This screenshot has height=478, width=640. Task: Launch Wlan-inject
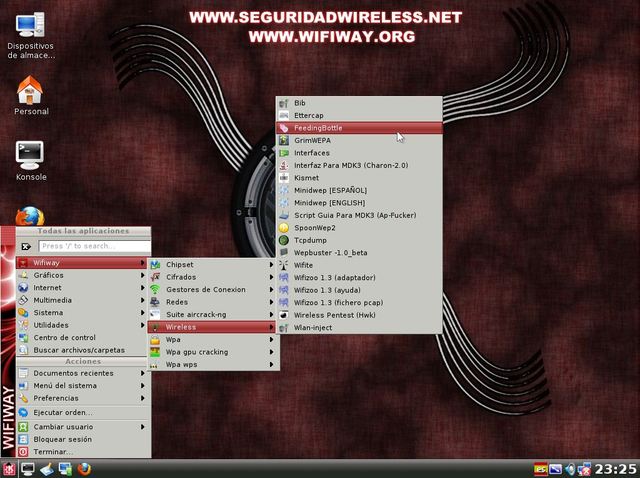tap(359, 327)
